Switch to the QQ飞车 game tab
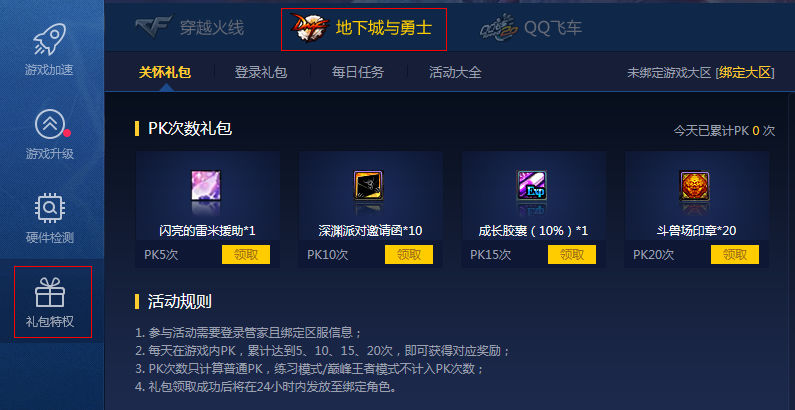 [531, 28]
